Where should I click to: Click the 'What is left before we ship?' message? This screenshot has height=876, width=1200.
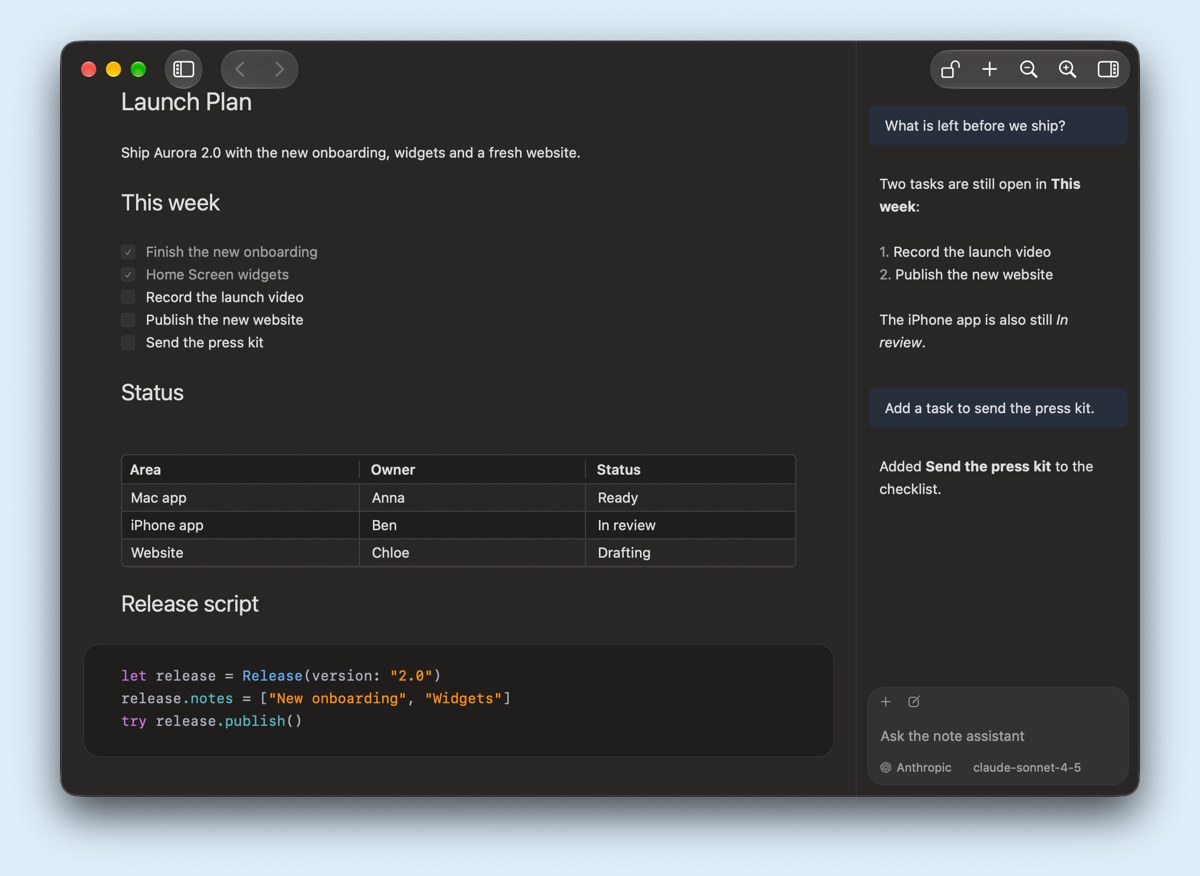[x=998, y=126]
